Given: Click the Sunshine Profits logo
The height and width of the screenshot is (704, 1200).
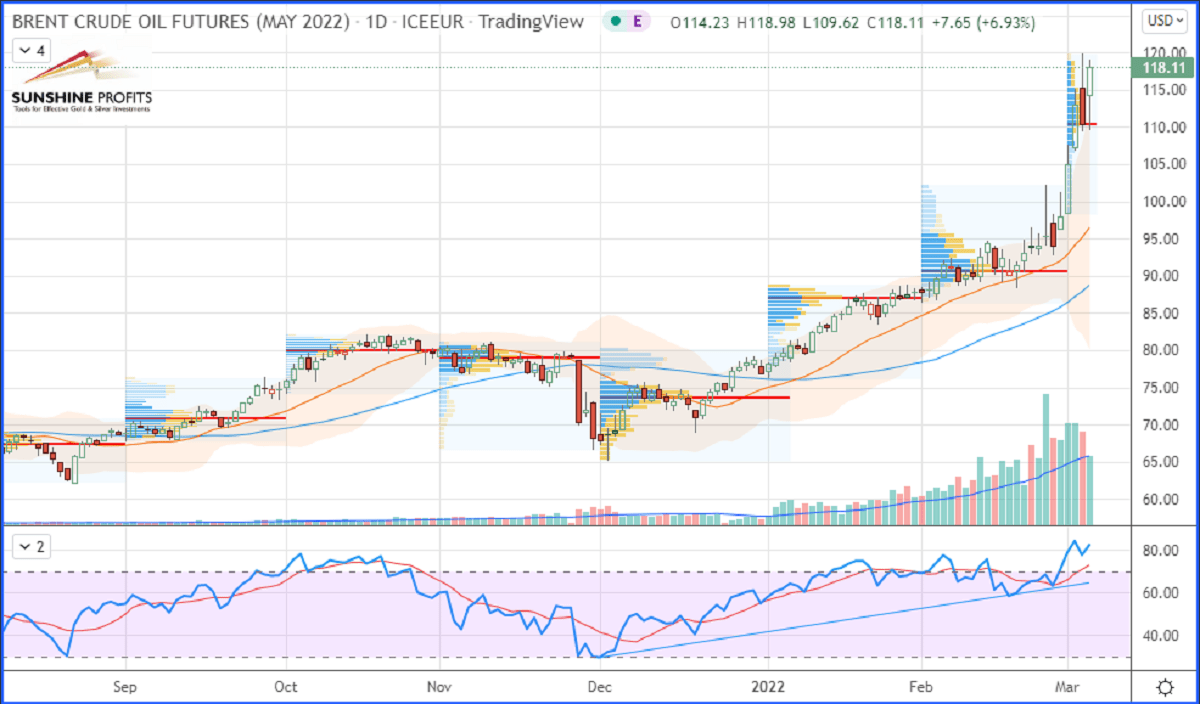Looking at the screenshot, I should click(81, 83).
